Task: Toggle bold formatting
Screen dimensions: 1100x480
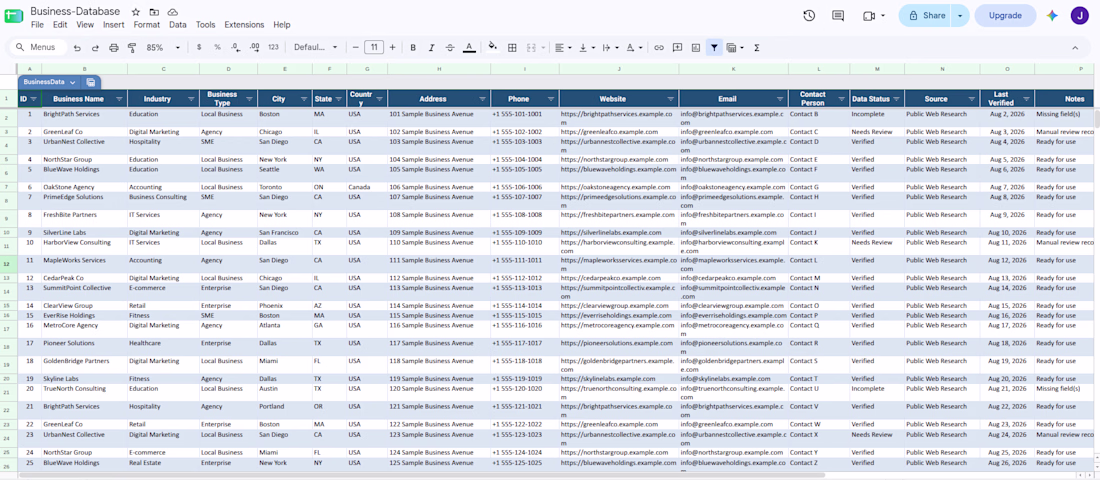Action: tap(413, 48)
